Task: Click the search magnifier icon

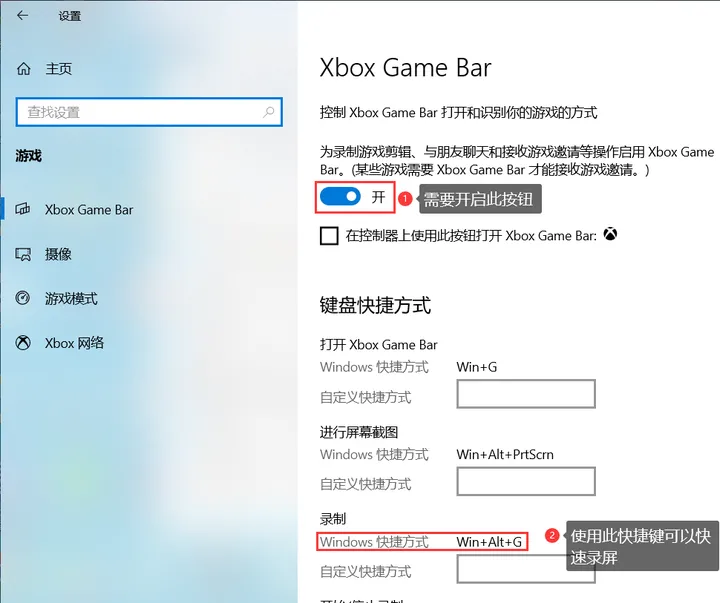Action: tap(269, 112)
